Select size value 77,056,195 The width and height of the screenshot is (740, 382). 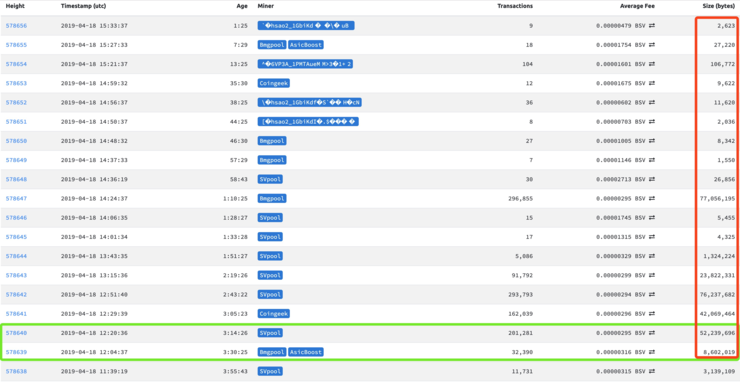[717, 198]
